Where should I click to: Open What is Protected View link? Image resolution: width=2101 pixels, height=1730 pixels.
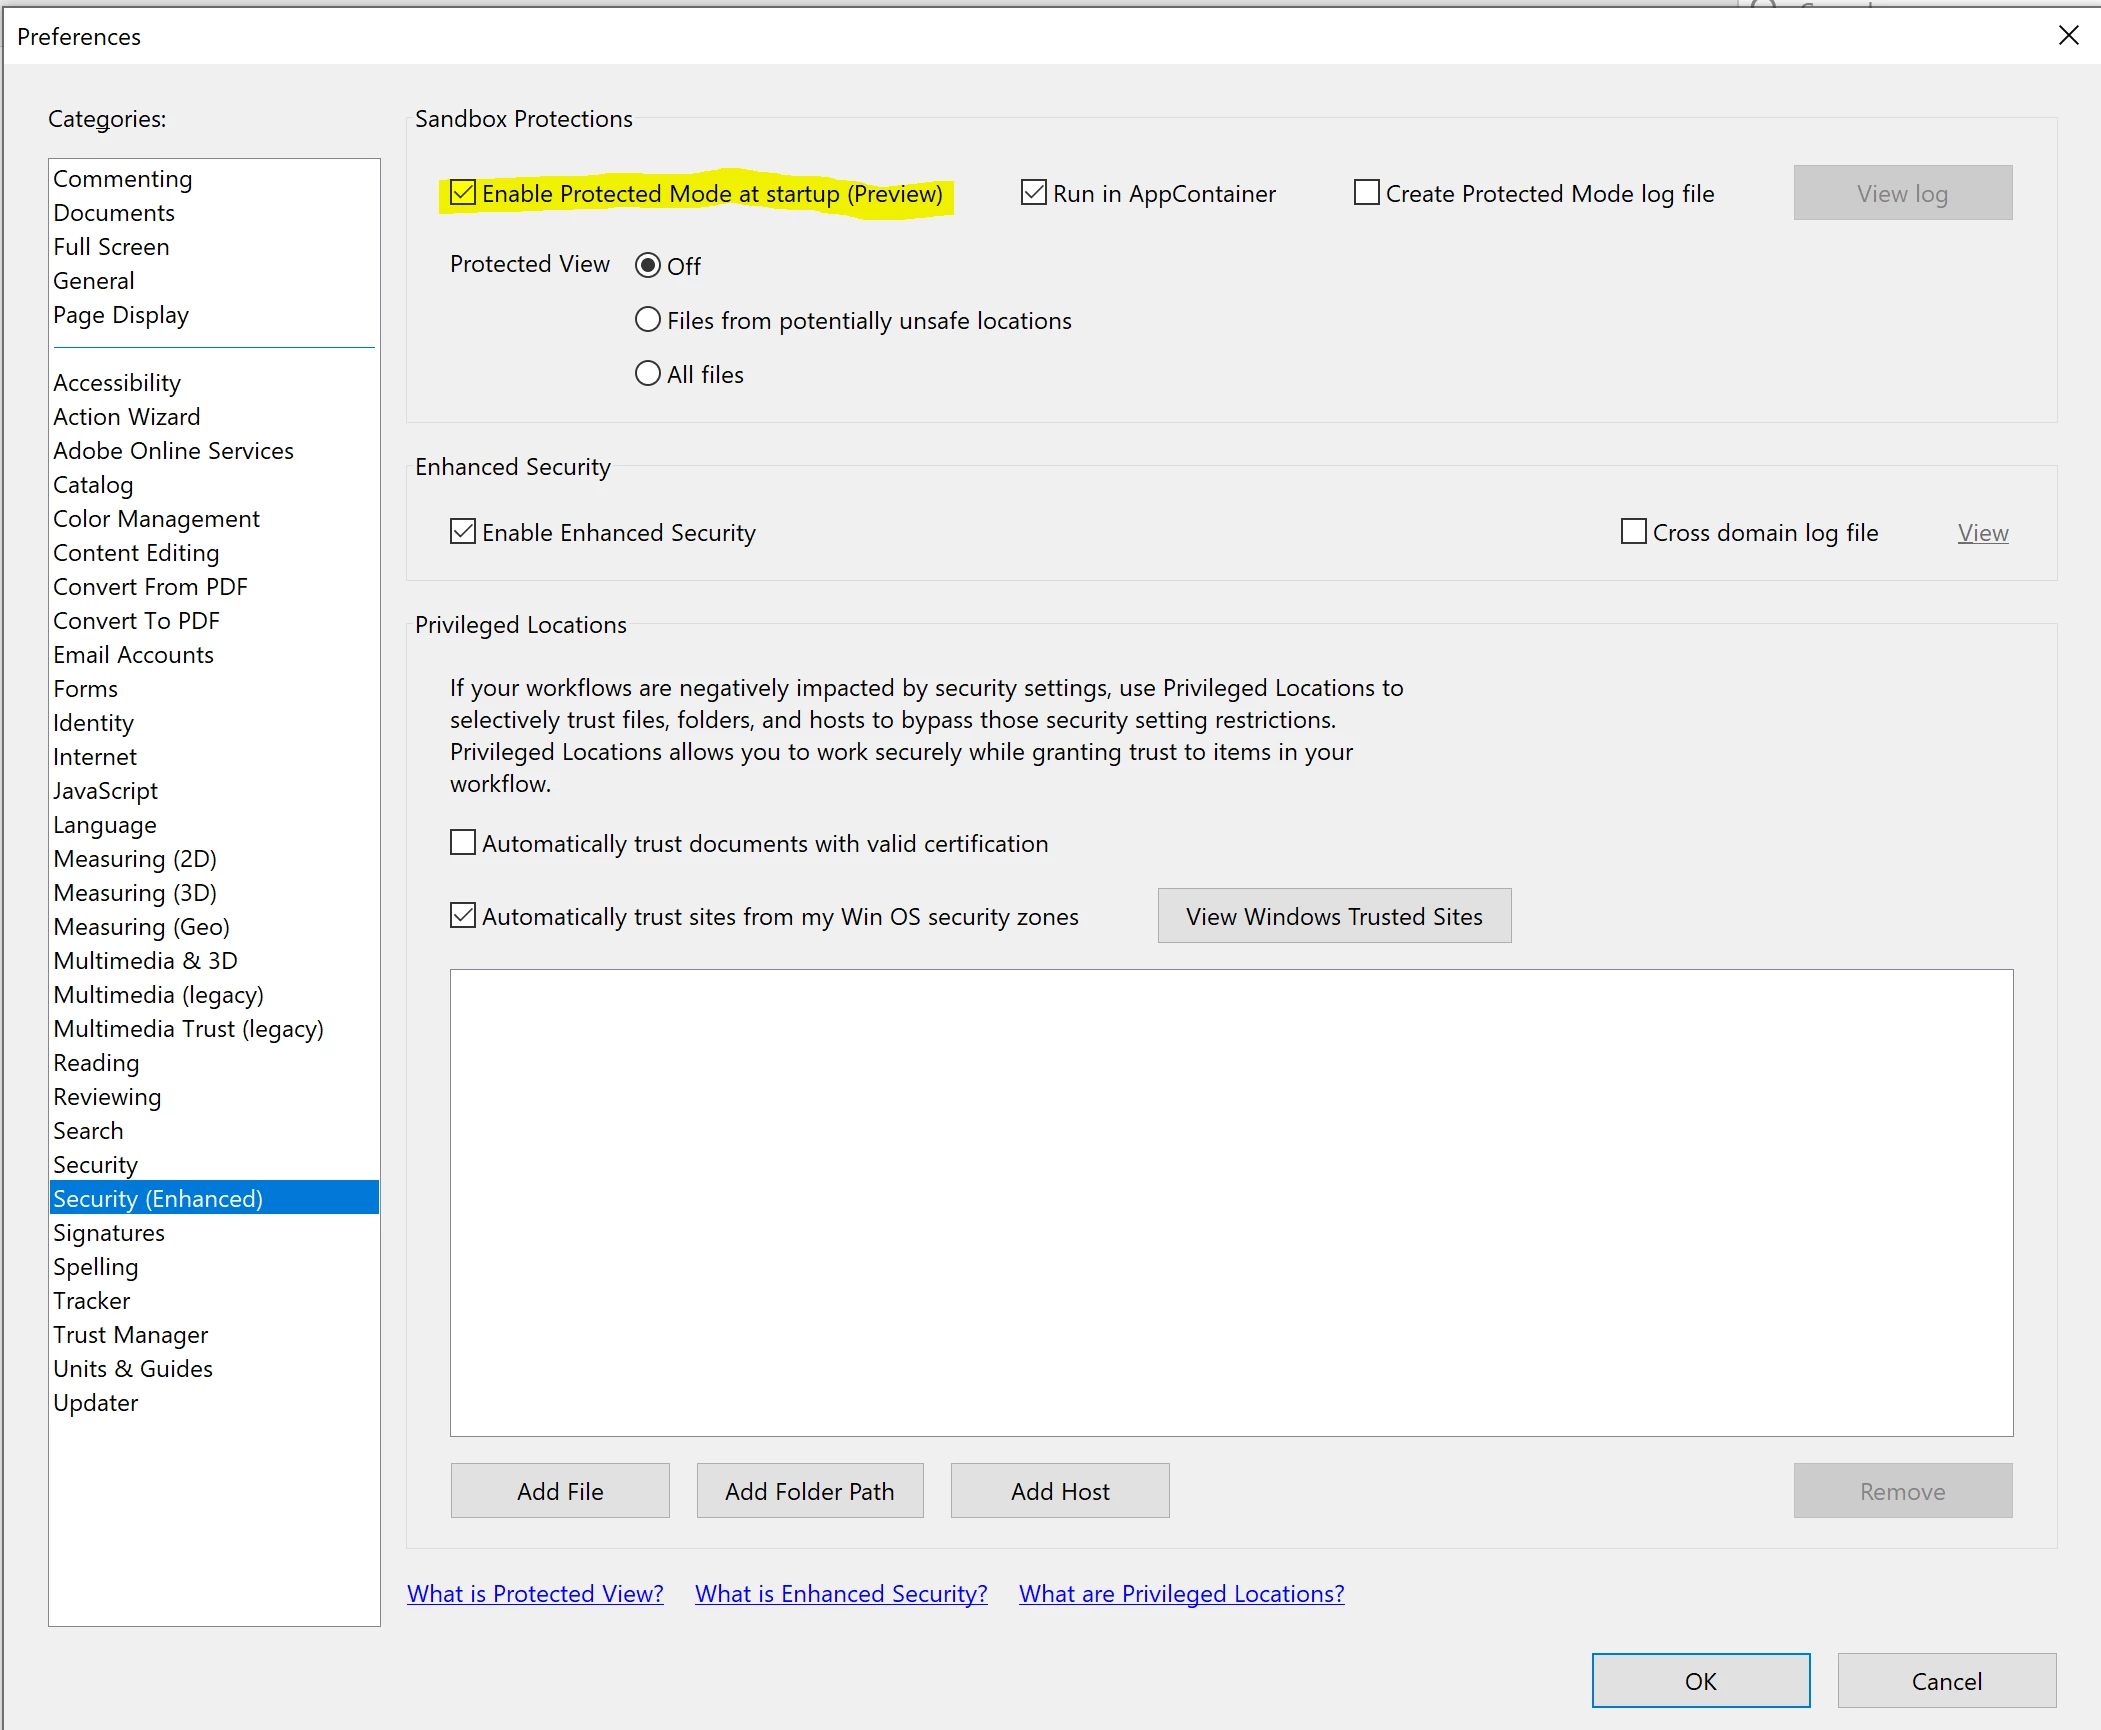pos(535,1594)
